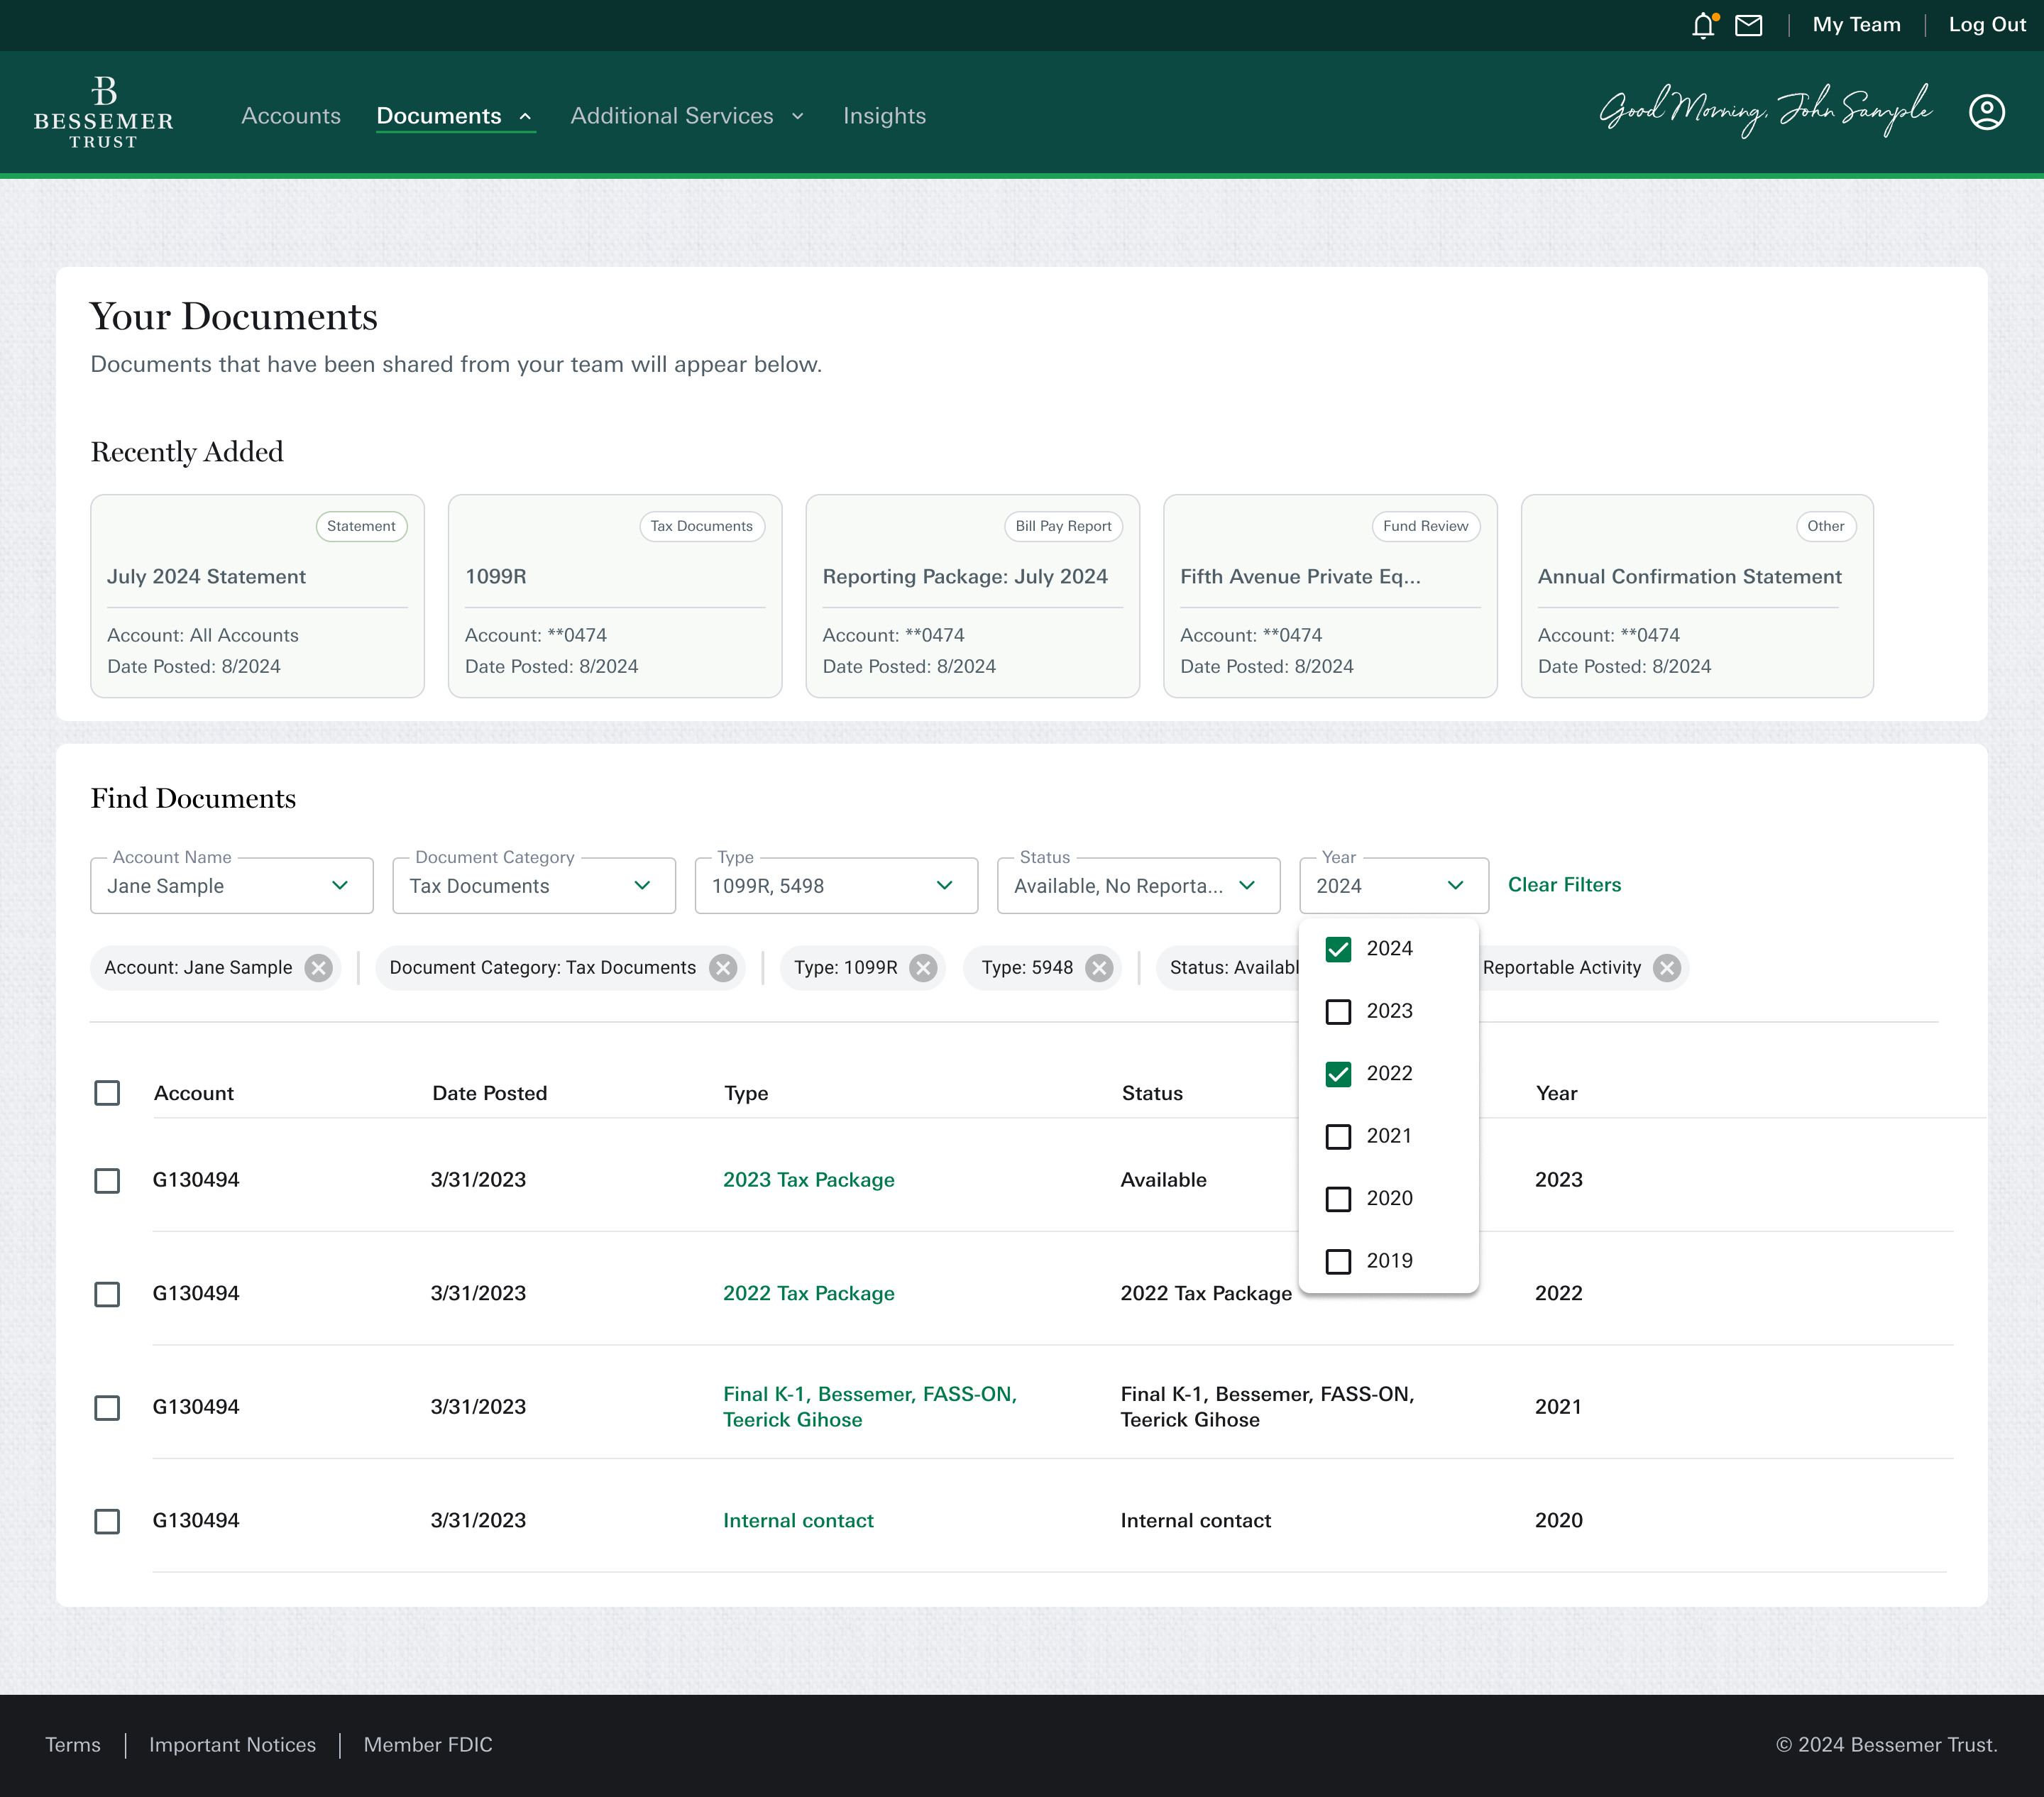Image resolution: width=2044 pixels, height=1797 pixels.
Task: Remove the Document Category: Tax Documents chip
Action: pos(723,968)
